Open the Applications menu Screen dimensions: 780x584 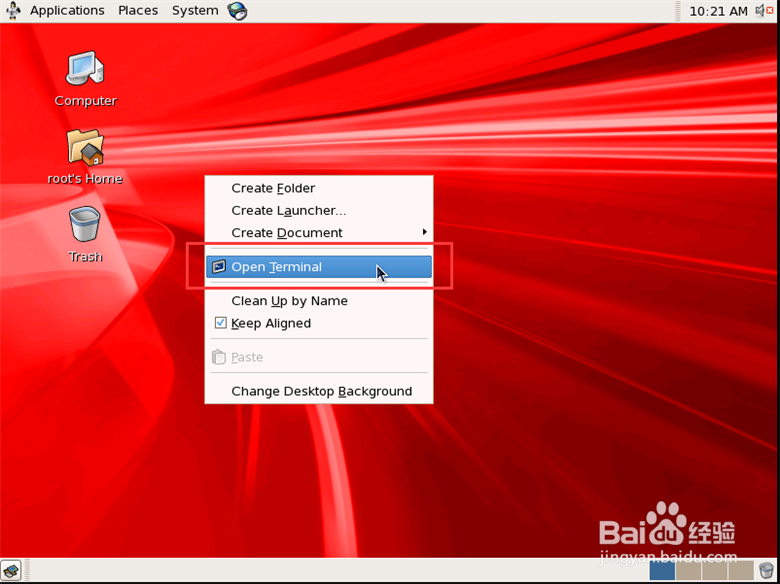[67, 10]
